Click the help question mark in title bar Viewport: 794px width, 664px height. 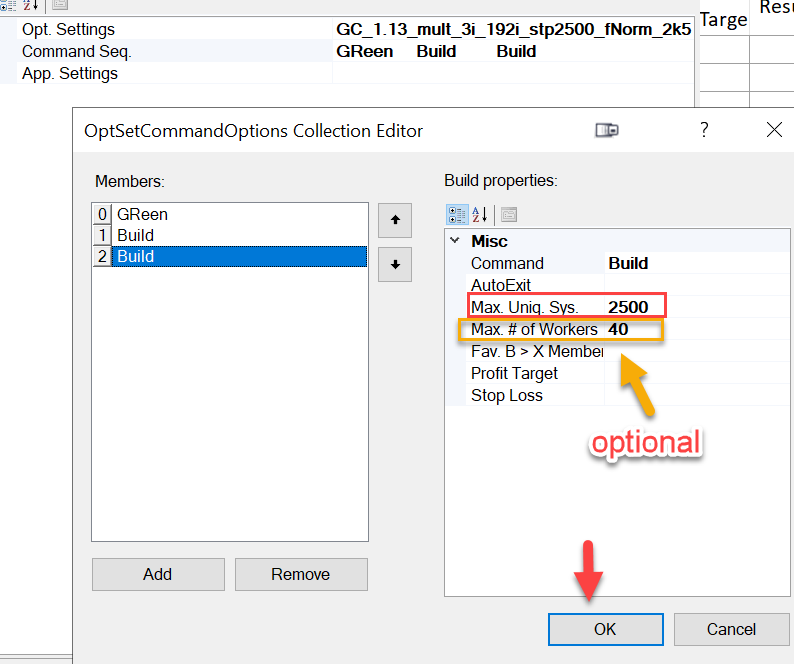(x=704, y=130)
